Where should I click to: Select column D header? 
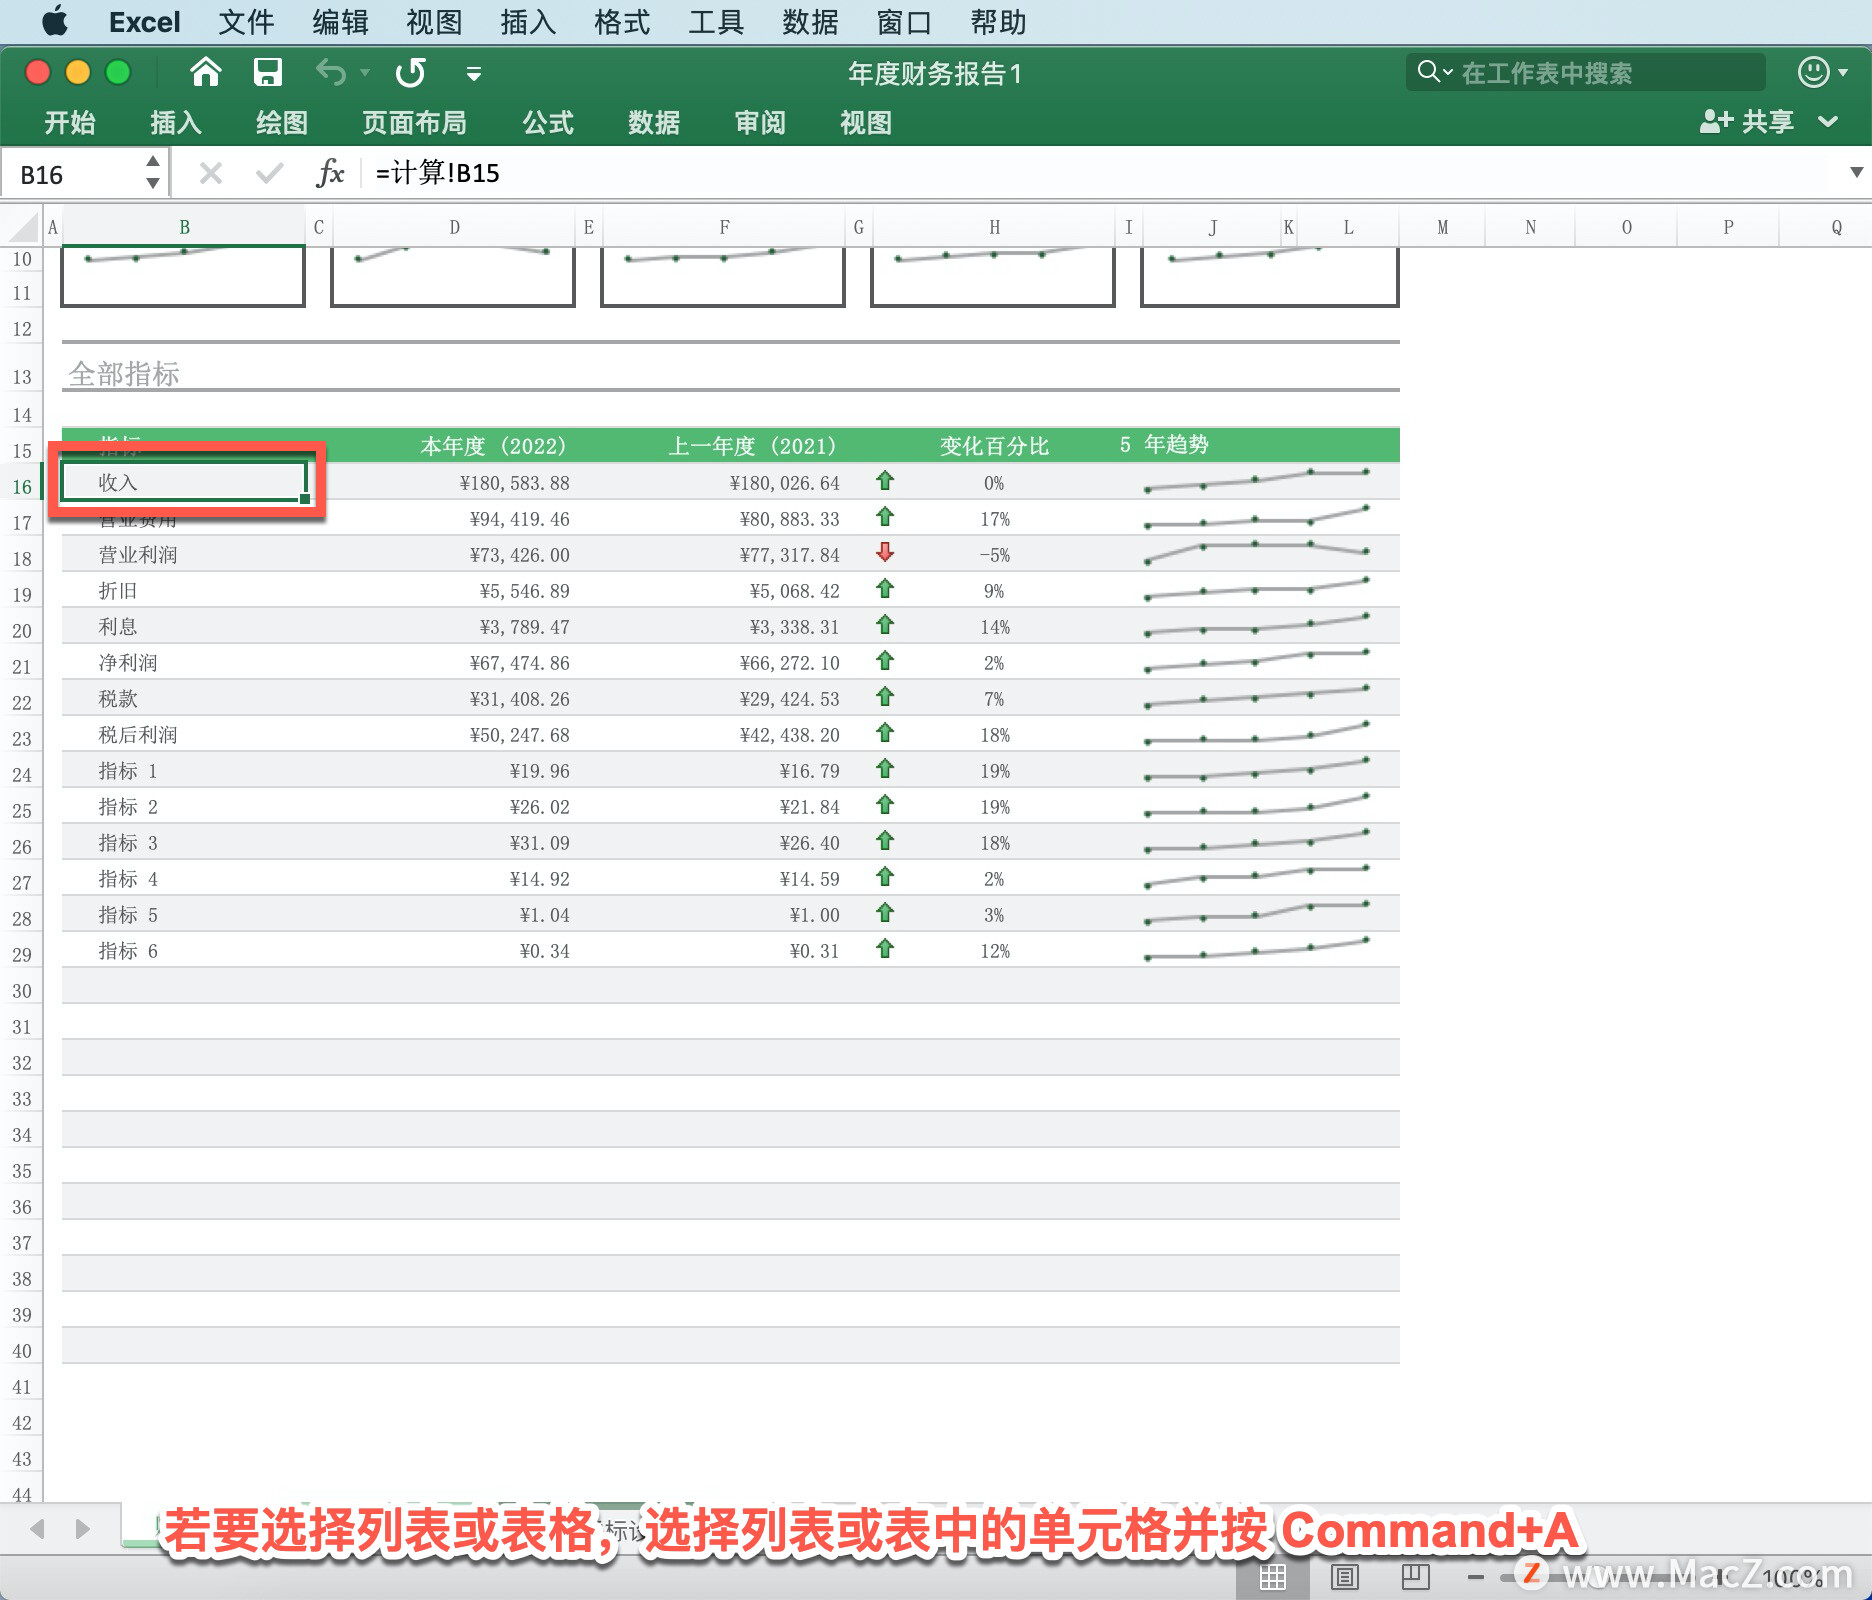pyautogui.click(x=454, y=227)
